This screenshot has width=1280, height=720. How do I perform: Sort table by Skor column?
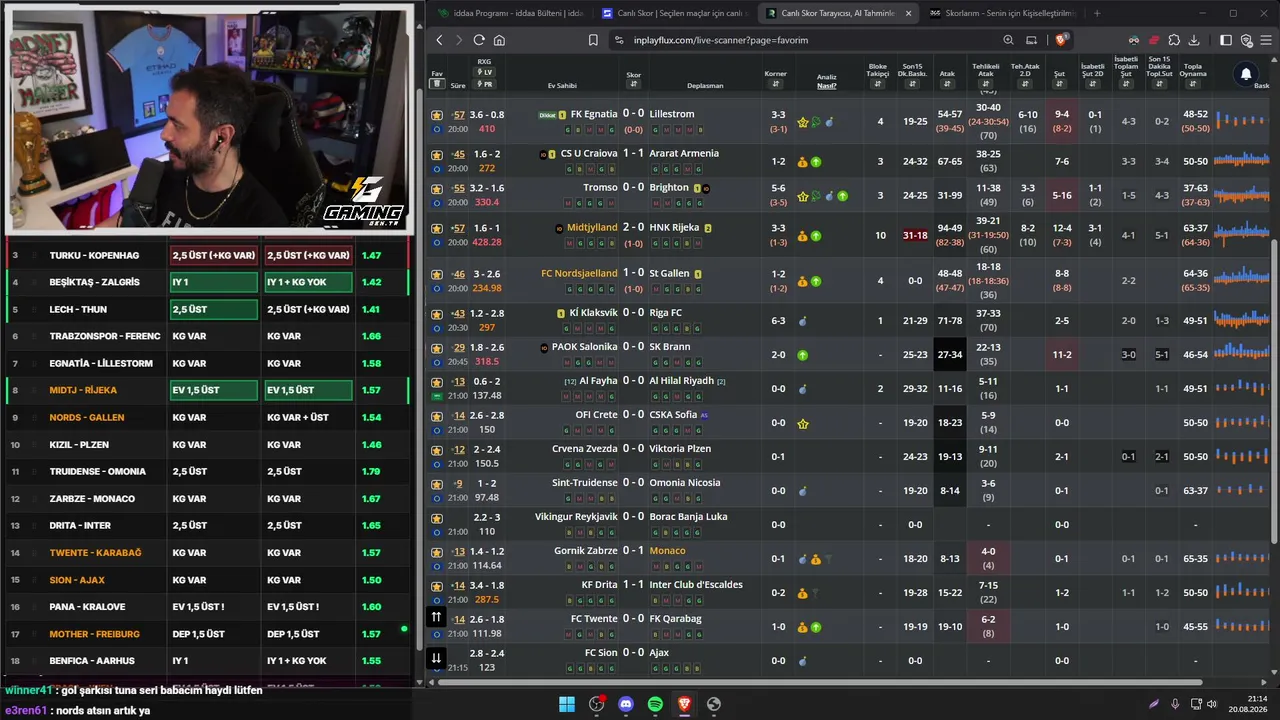point(633,85)
